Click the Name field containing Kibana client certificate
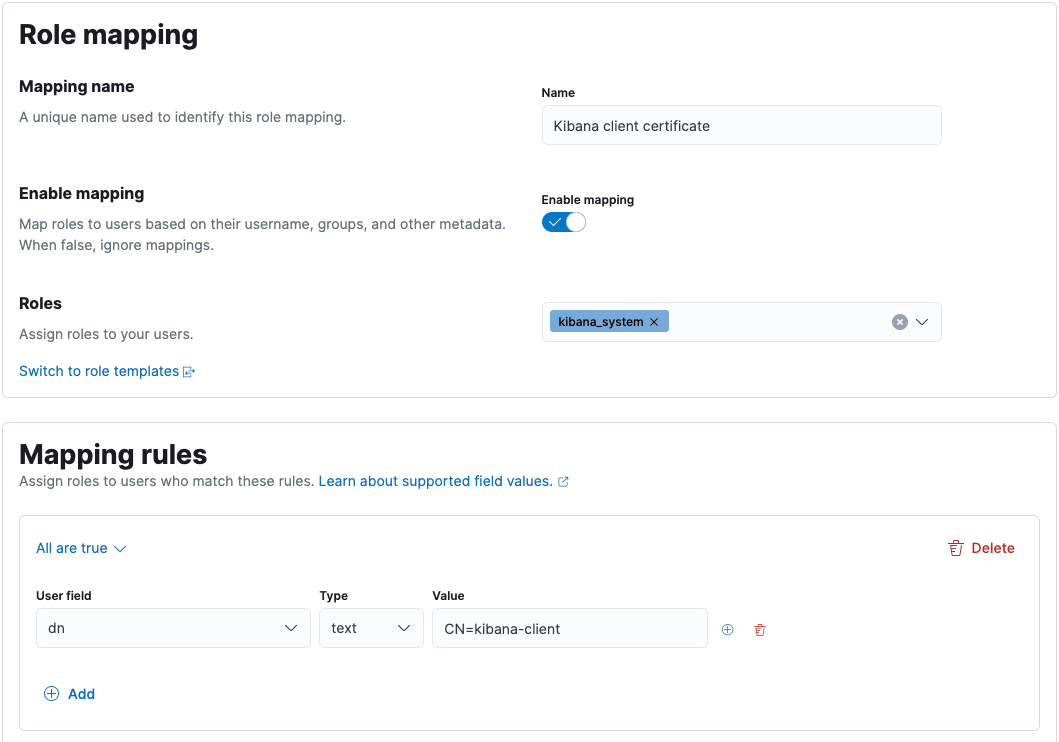This screenshot has width=1059, height=742. click(741, 124)
